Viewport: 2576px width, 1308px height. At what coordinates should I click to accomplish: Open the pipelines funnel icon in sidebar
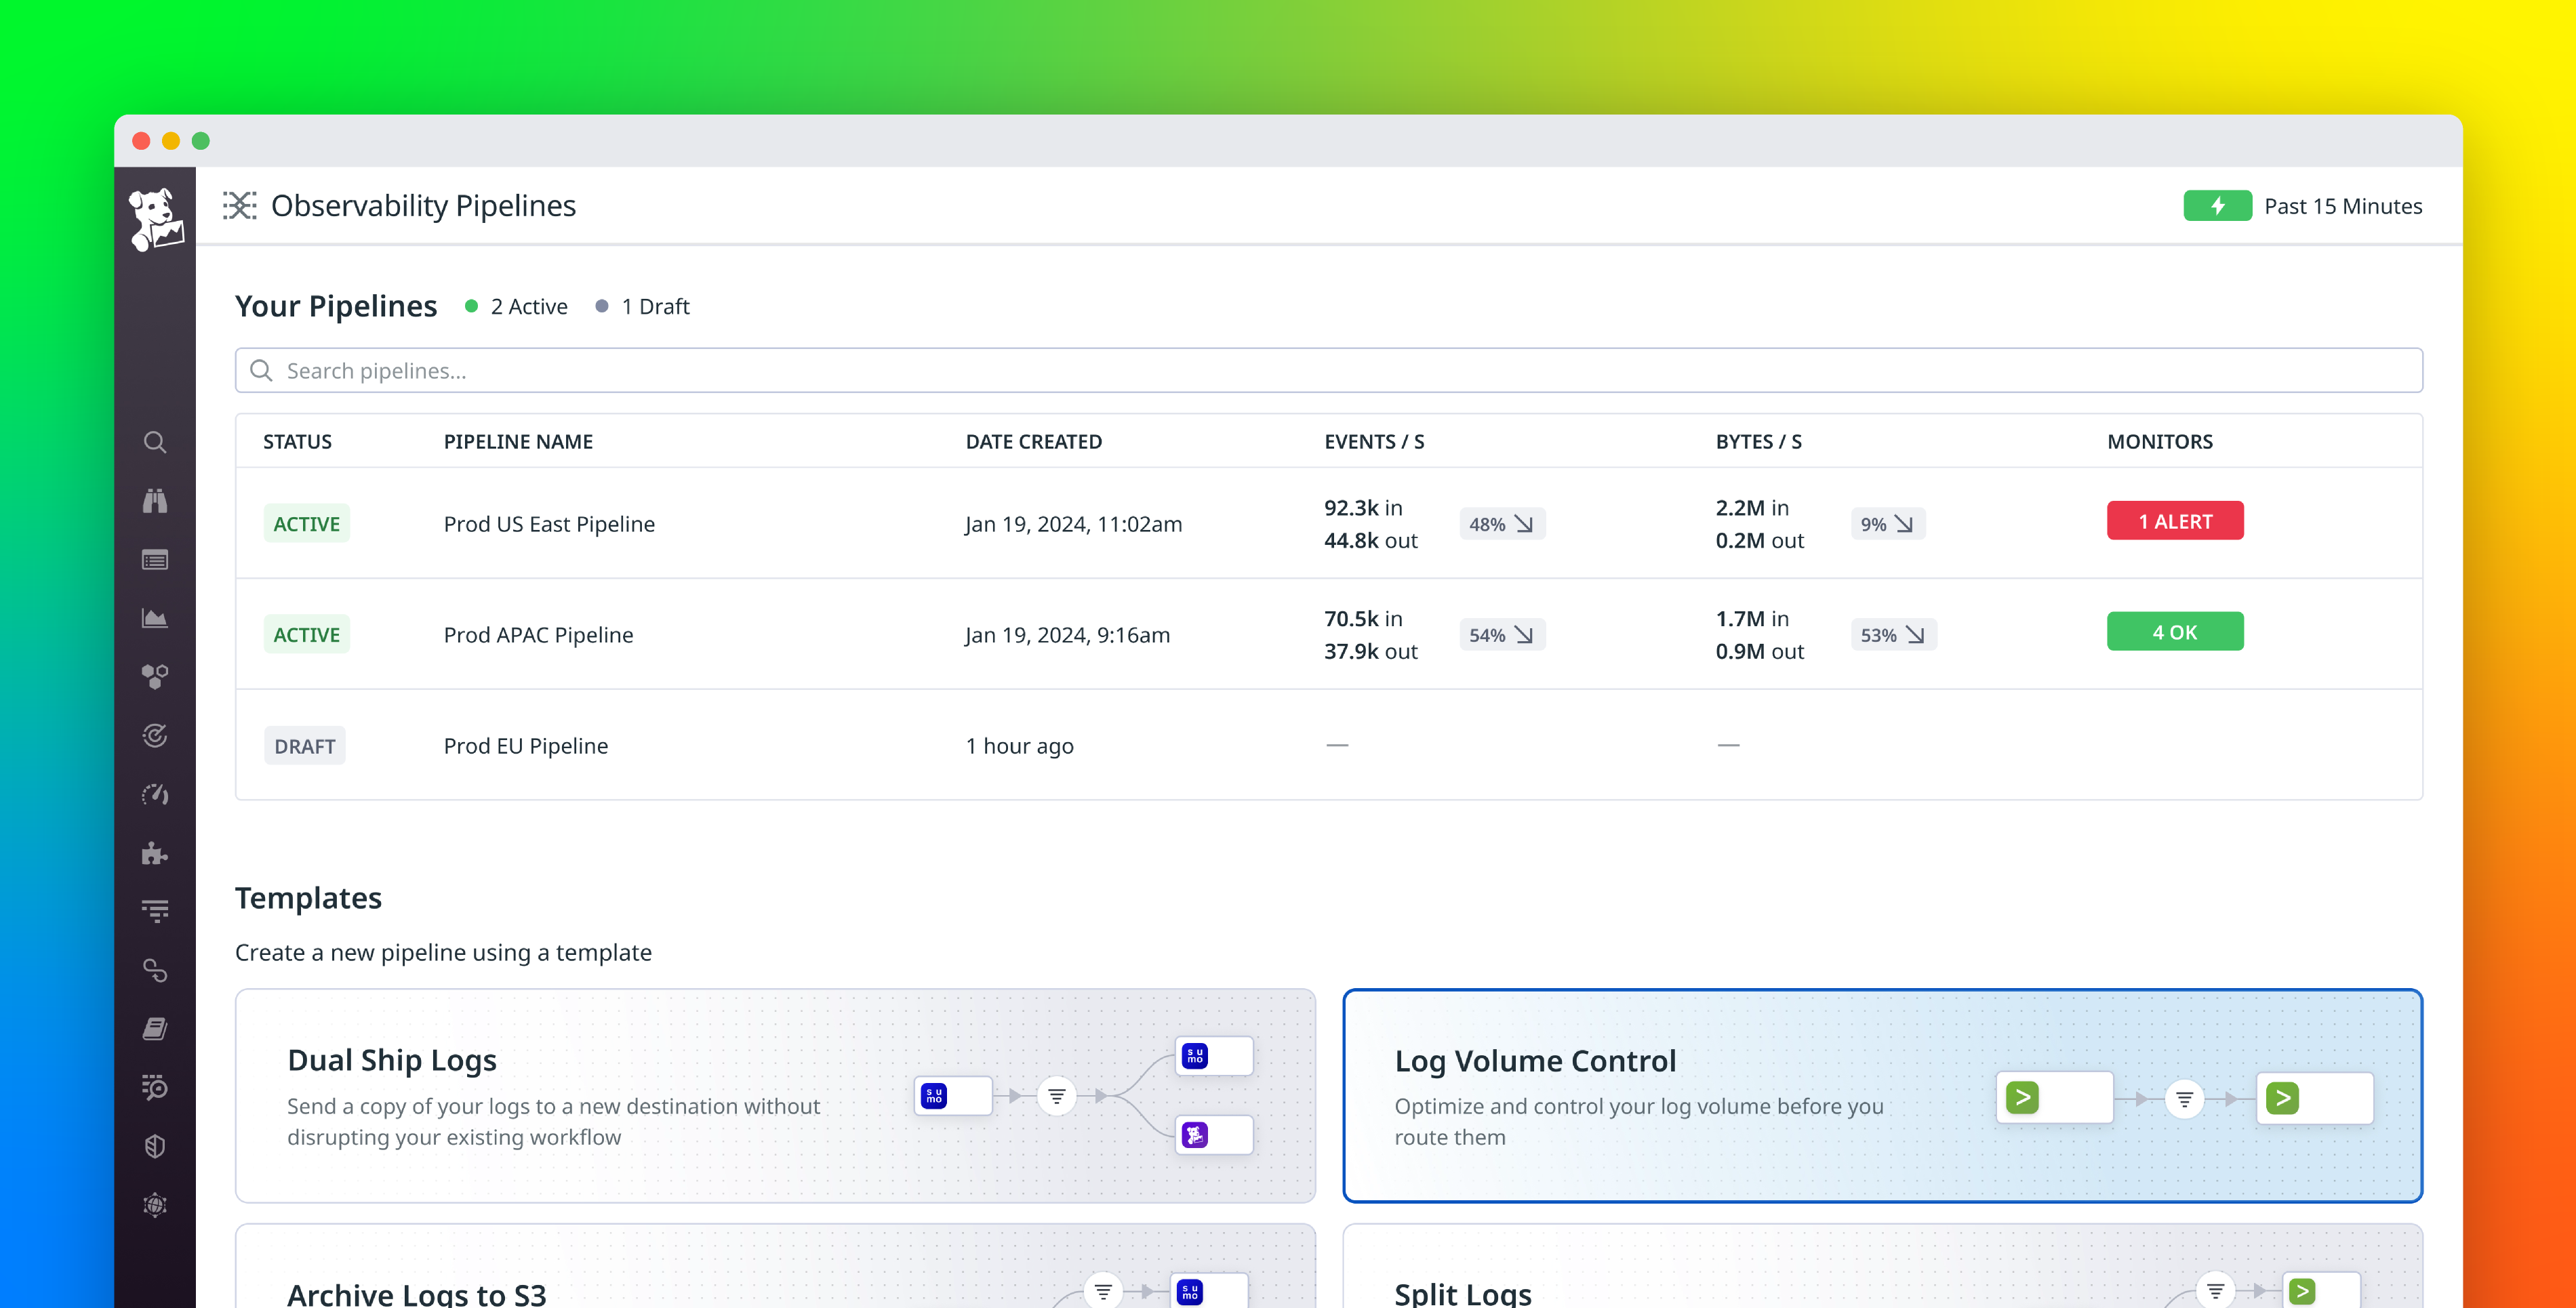click(x=155, y=911)
